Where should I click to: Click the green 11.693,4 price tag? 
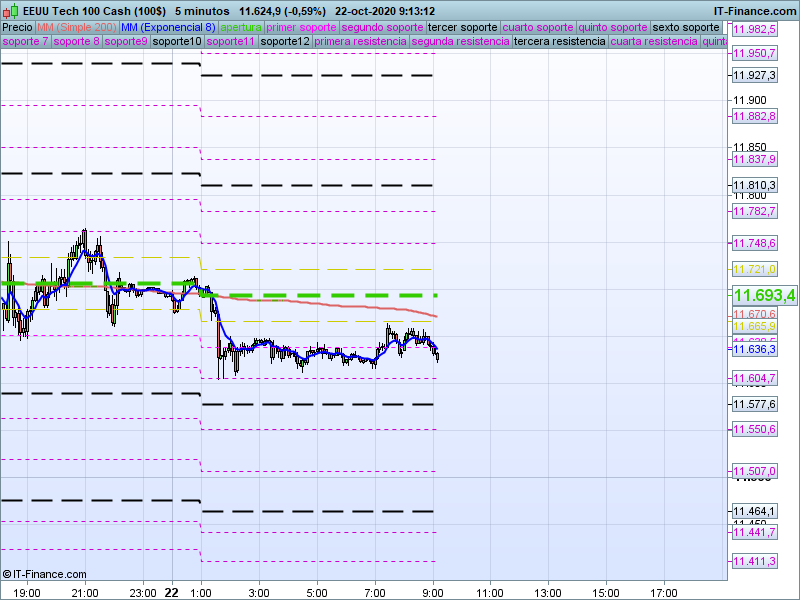[x=763, y=296]
